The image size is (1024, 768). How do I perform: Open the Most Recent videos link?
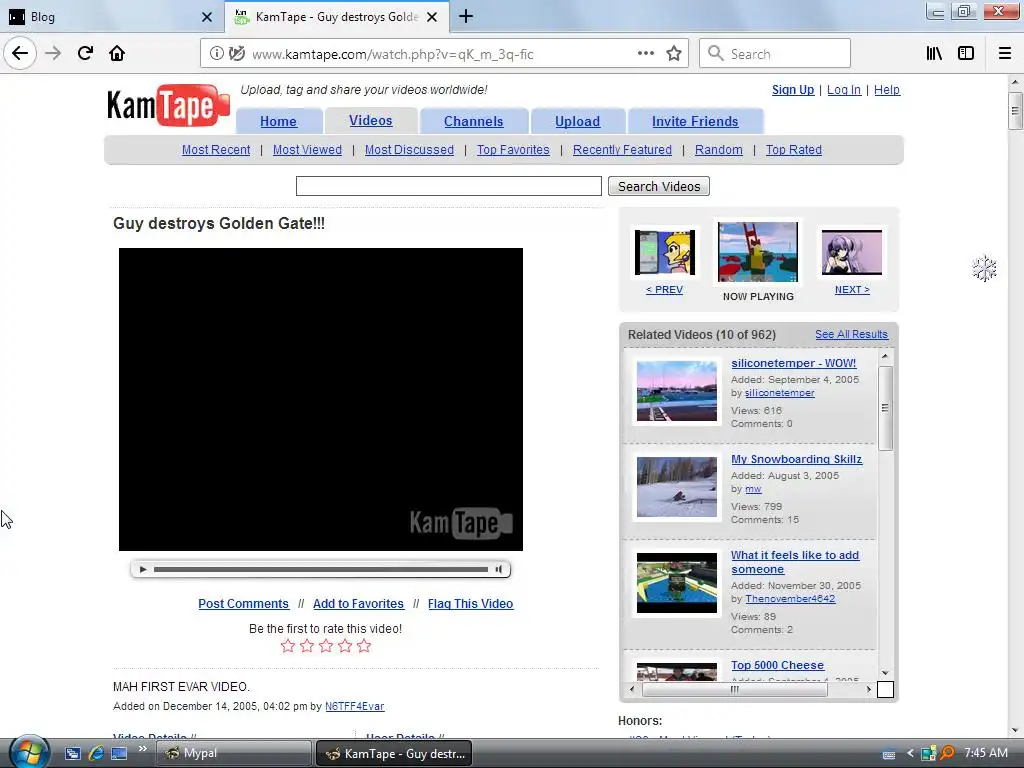coord(216,150)
